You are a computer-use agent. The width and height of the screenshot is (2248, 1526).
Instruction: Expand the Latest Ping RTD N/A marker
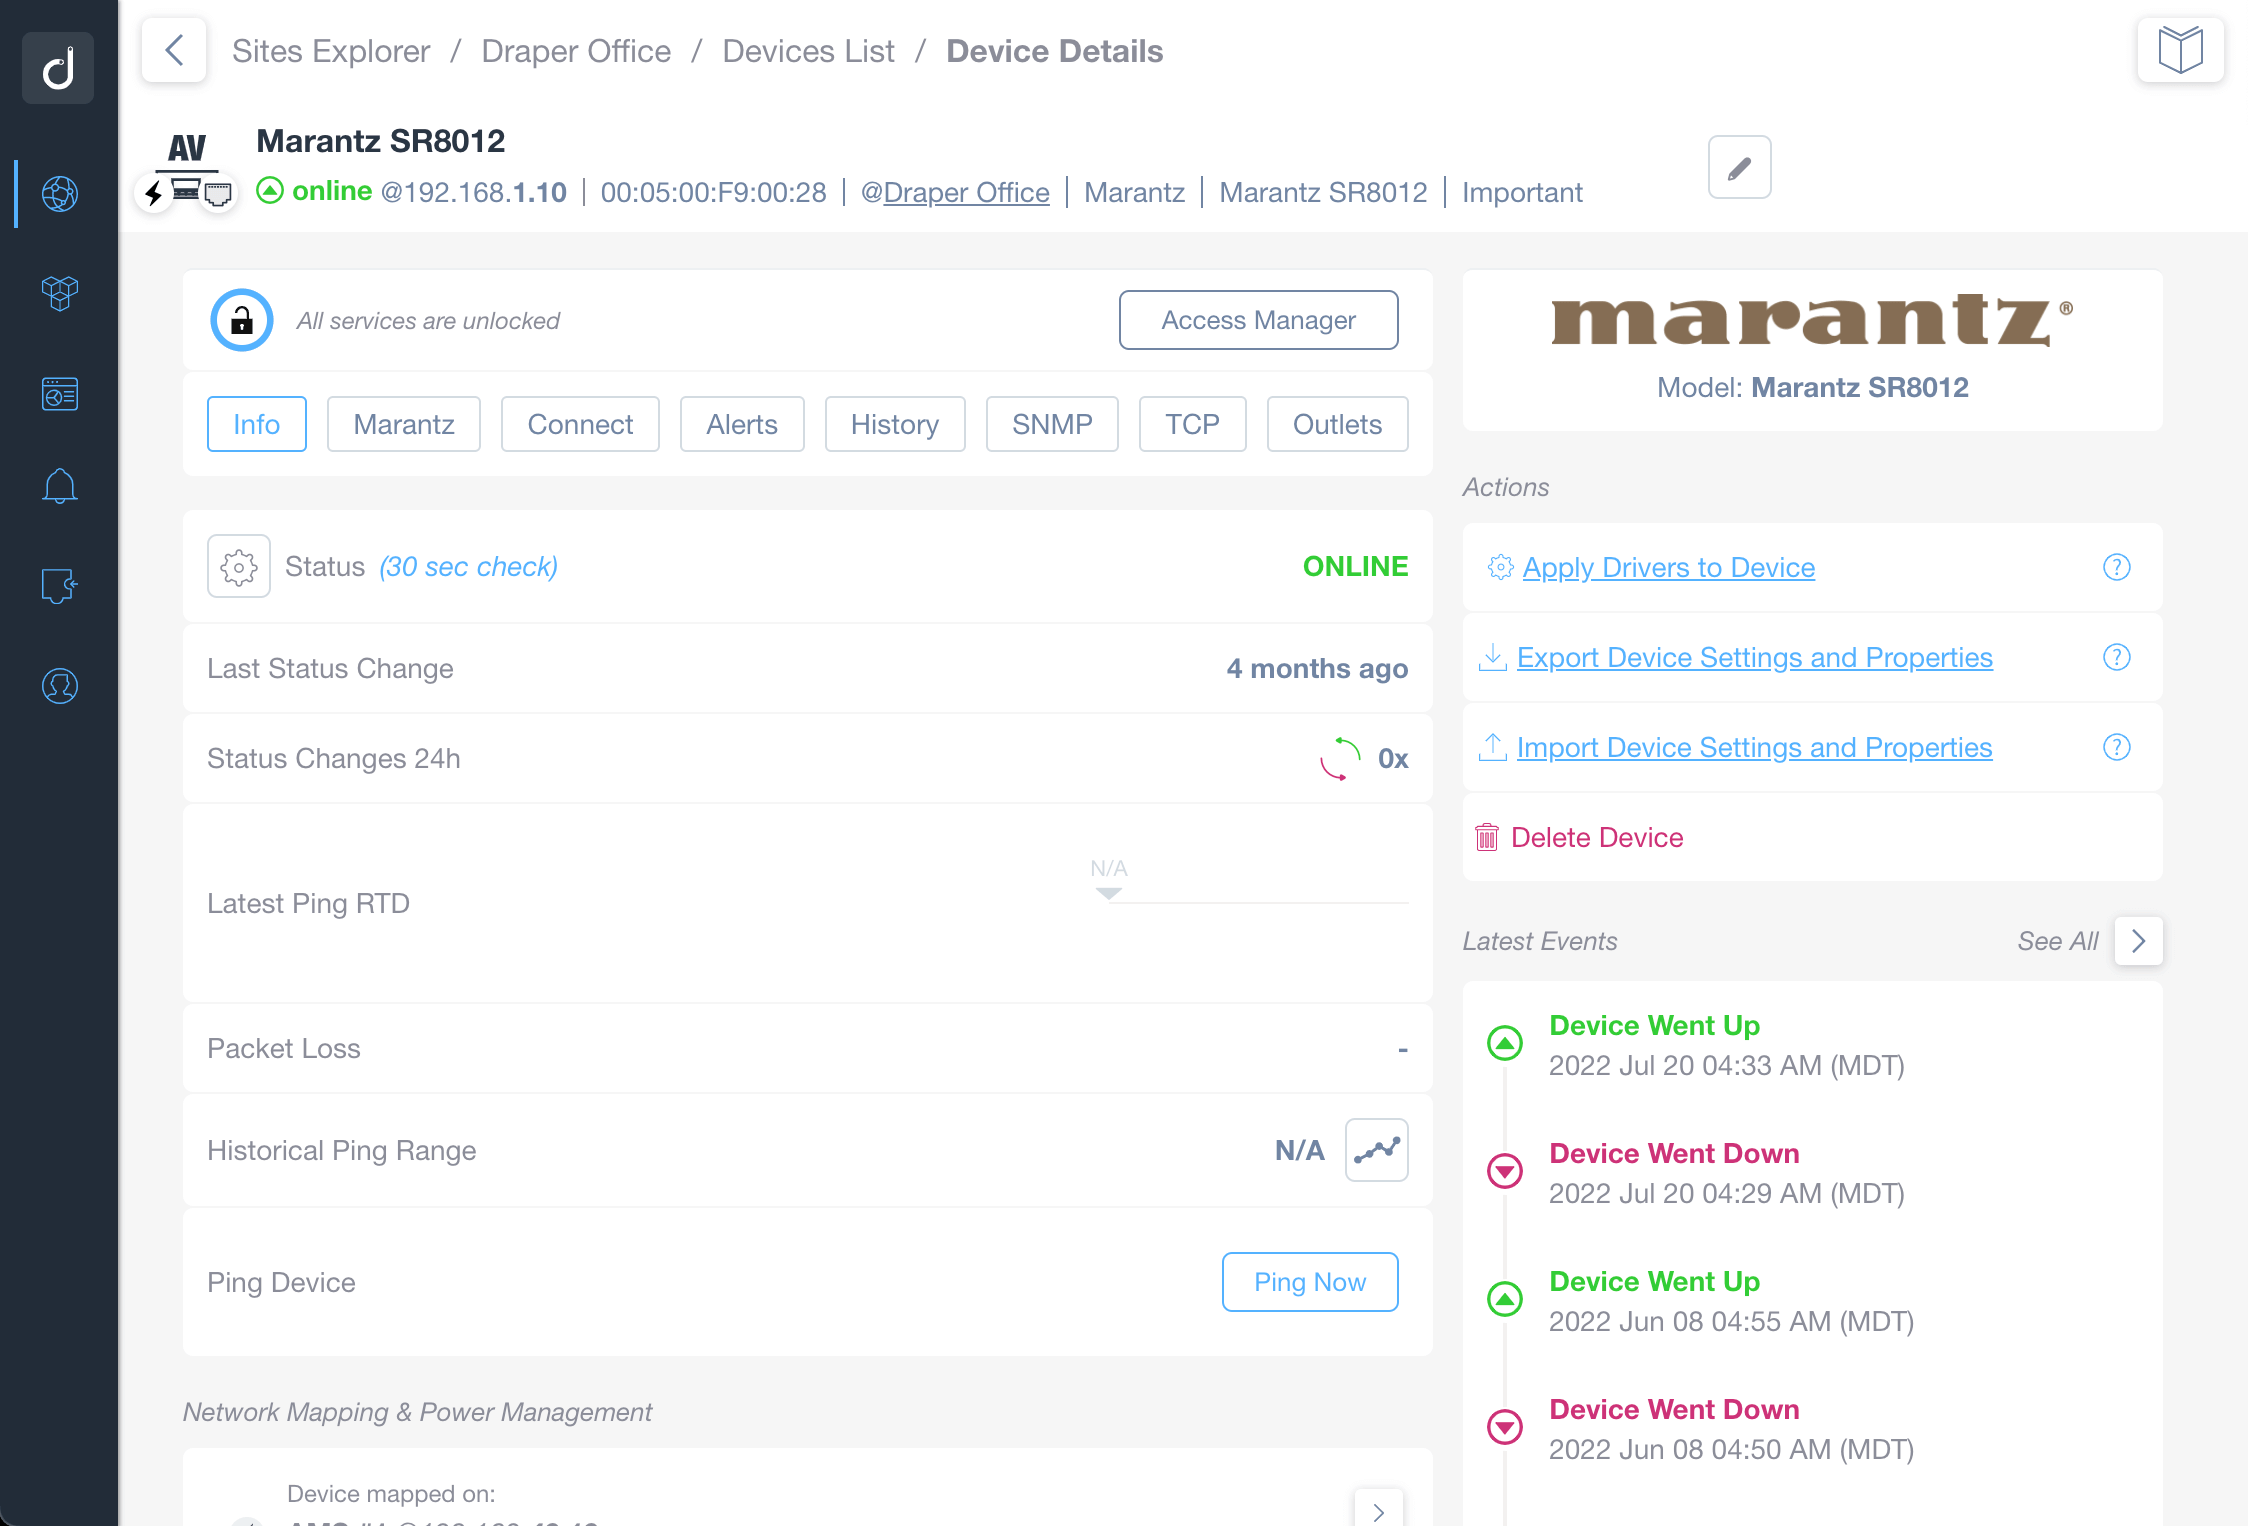tap(1108, 893)
